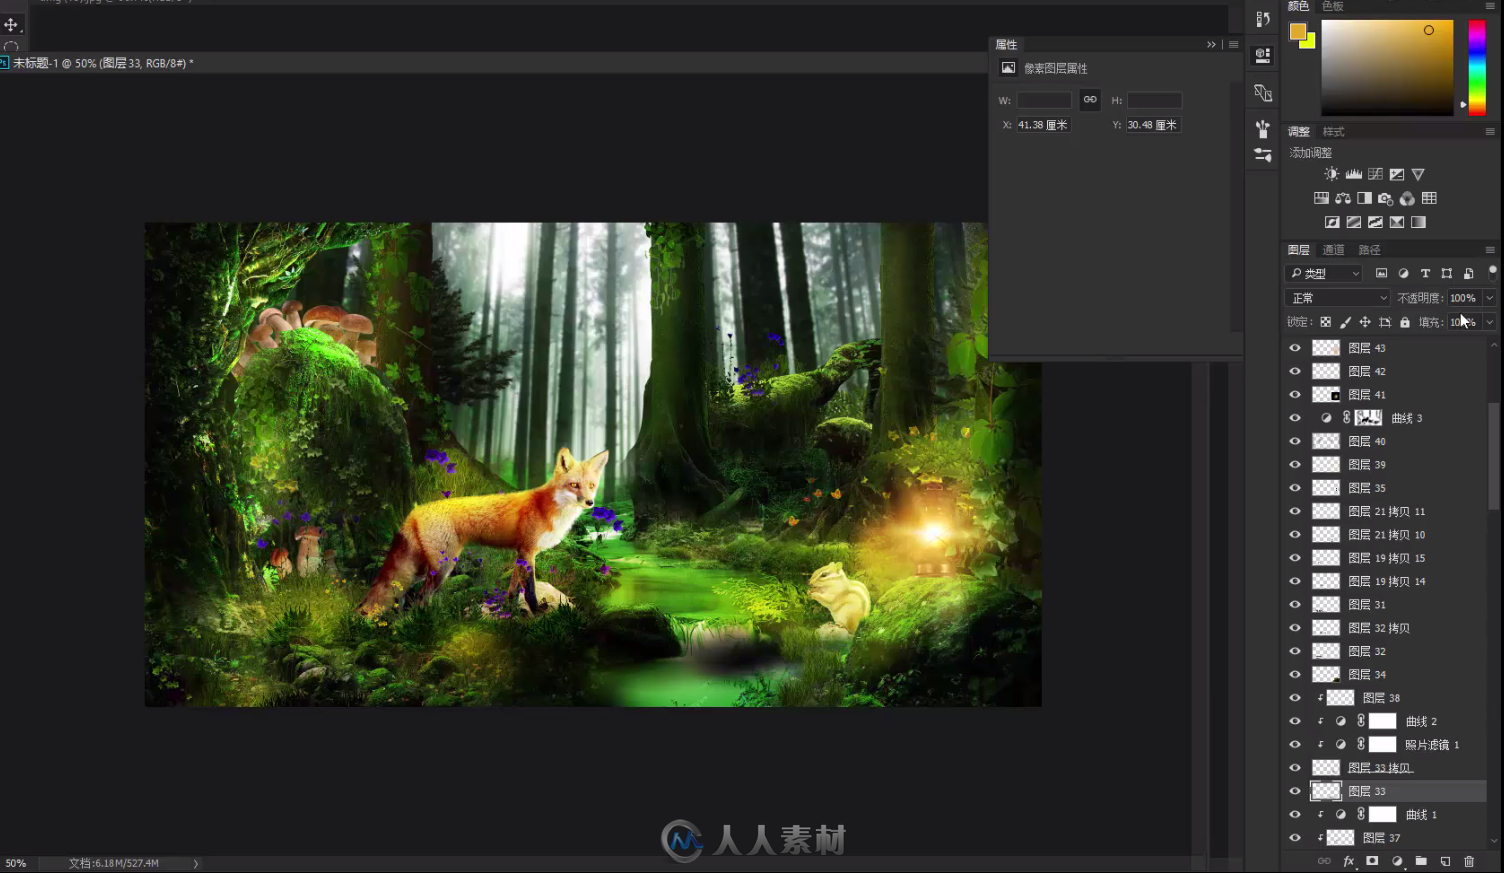Add a Photo Filter adjustment

click(1385, 198)
